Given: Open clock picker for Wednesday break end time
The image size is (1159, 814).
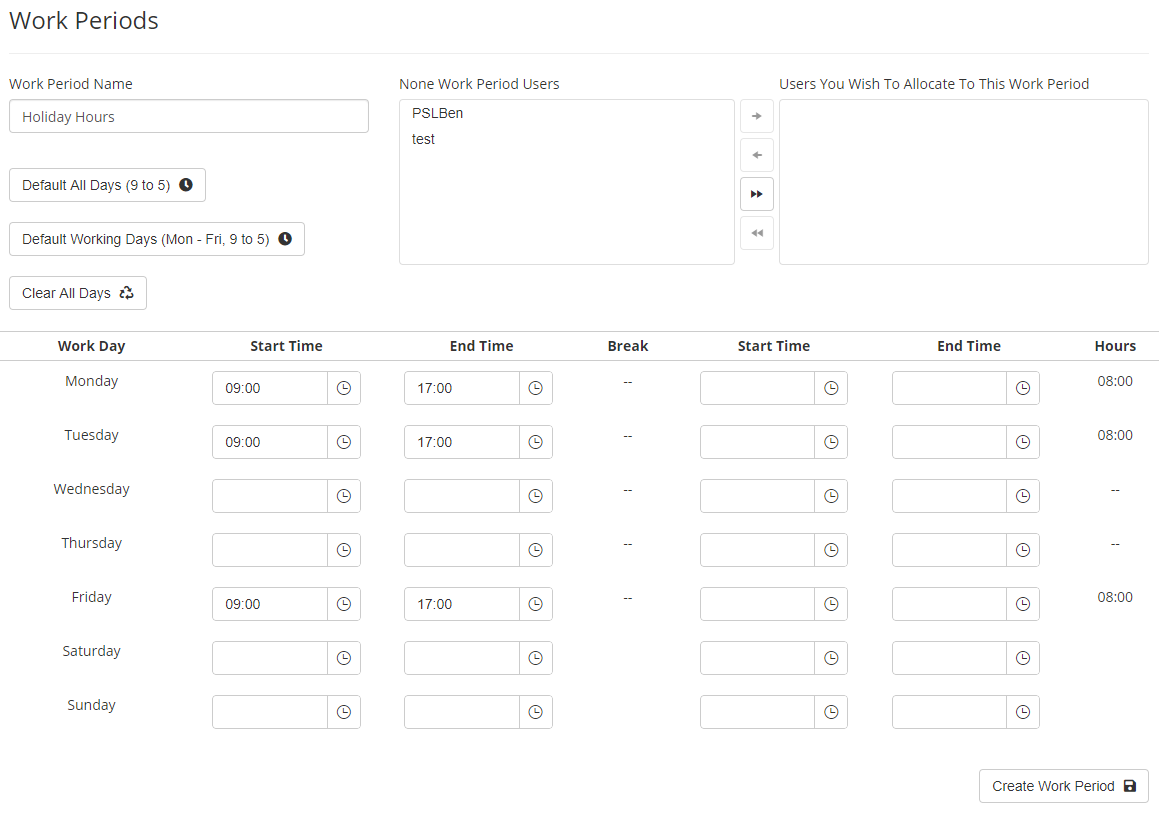Looking at the screenshot, I should tap(1023, 496).
